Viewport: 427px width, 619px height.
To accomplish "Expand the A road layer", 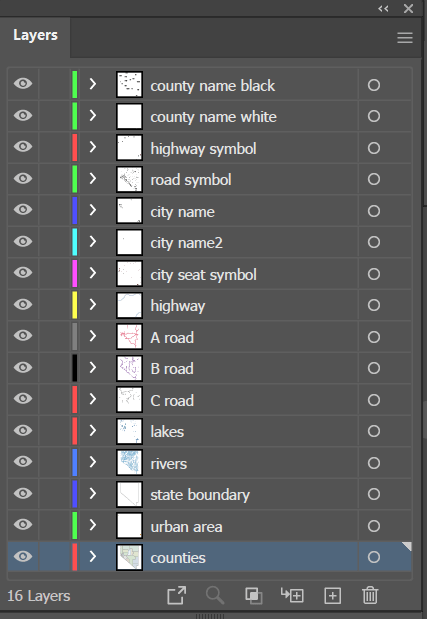I will click(93, 336).
